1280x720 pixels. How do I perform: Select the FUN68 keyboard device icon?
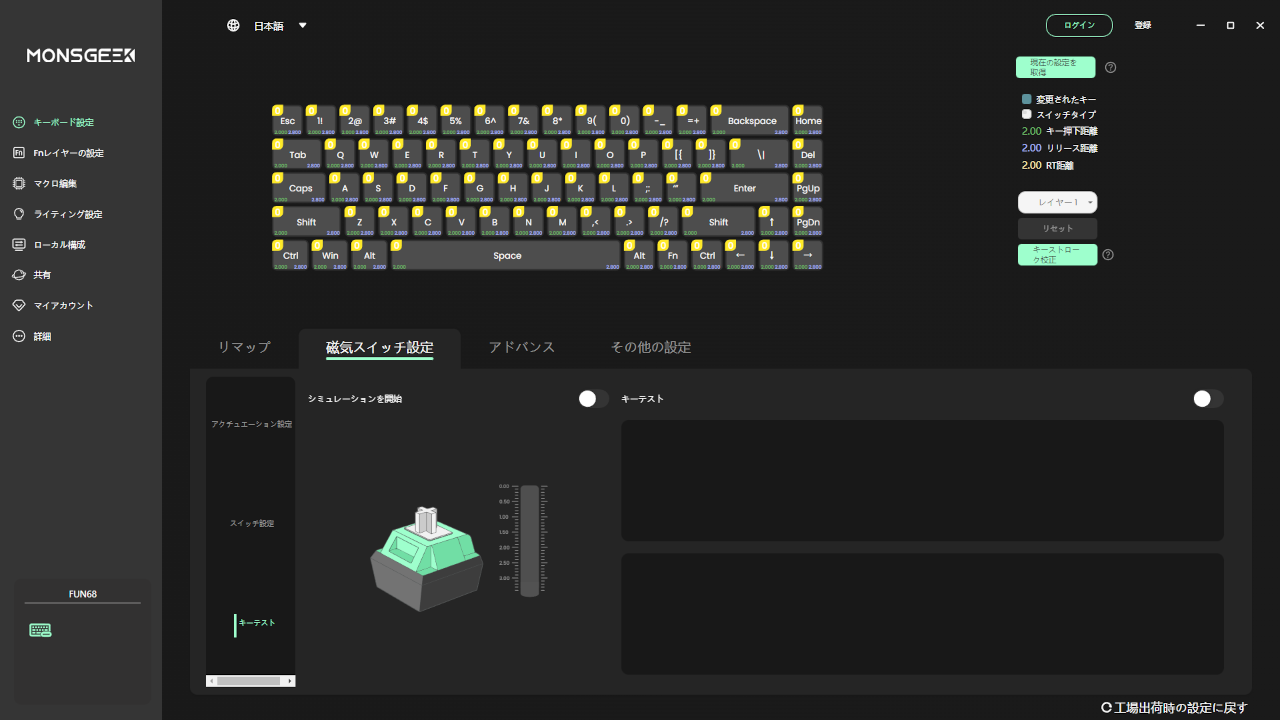point(40,630)
